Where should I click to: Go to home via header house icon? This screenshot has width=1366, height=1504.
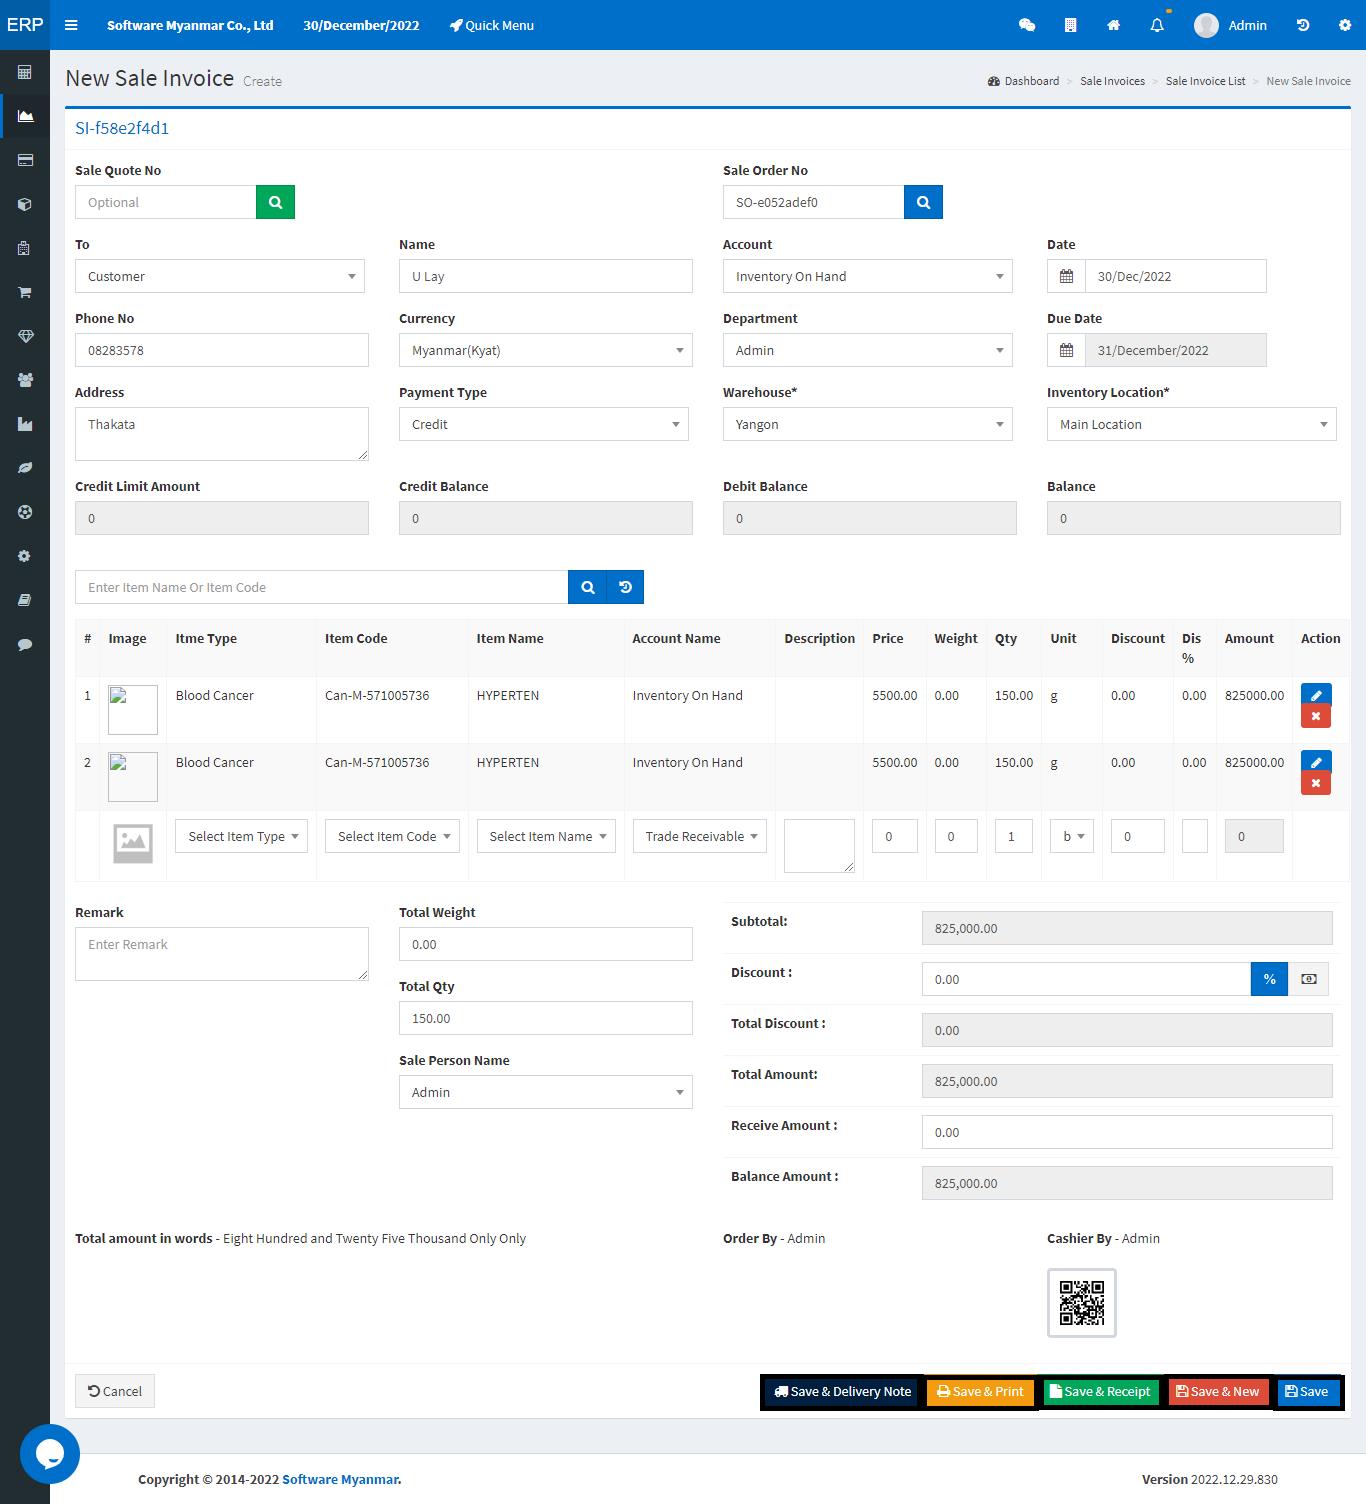[x=1113, y=25]
